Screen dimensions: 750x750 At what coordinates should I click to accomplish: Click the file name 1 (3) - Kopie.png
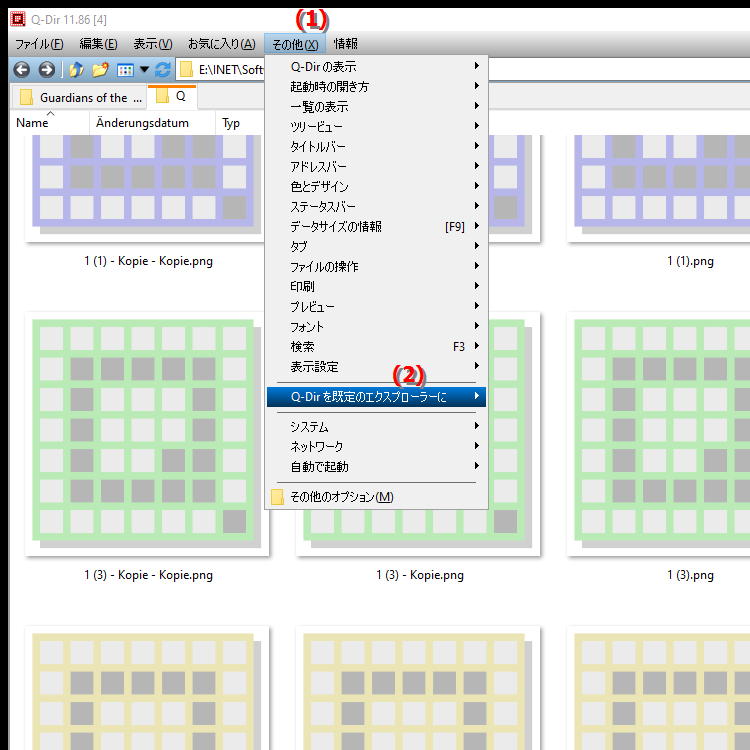(x=420, y=575)
